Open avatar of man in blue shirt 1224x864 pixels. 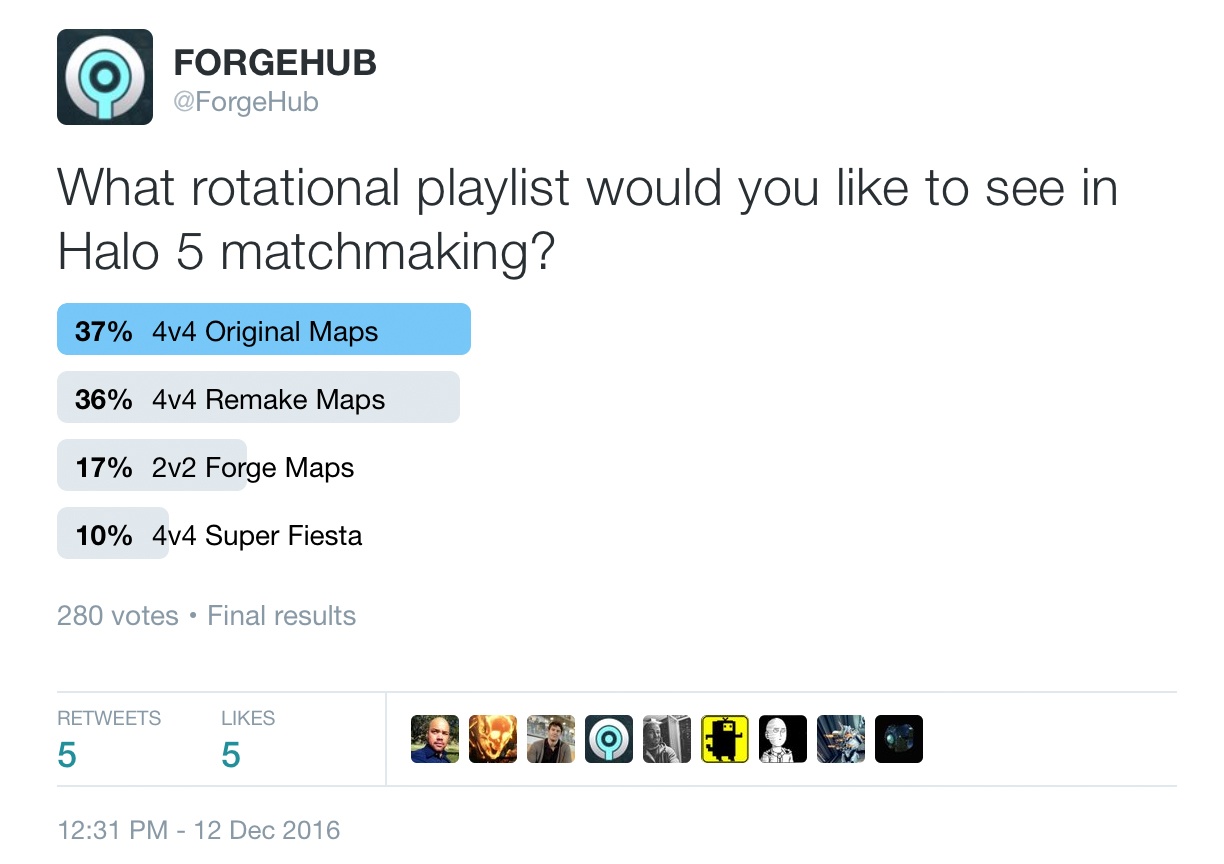pos(435,739)
